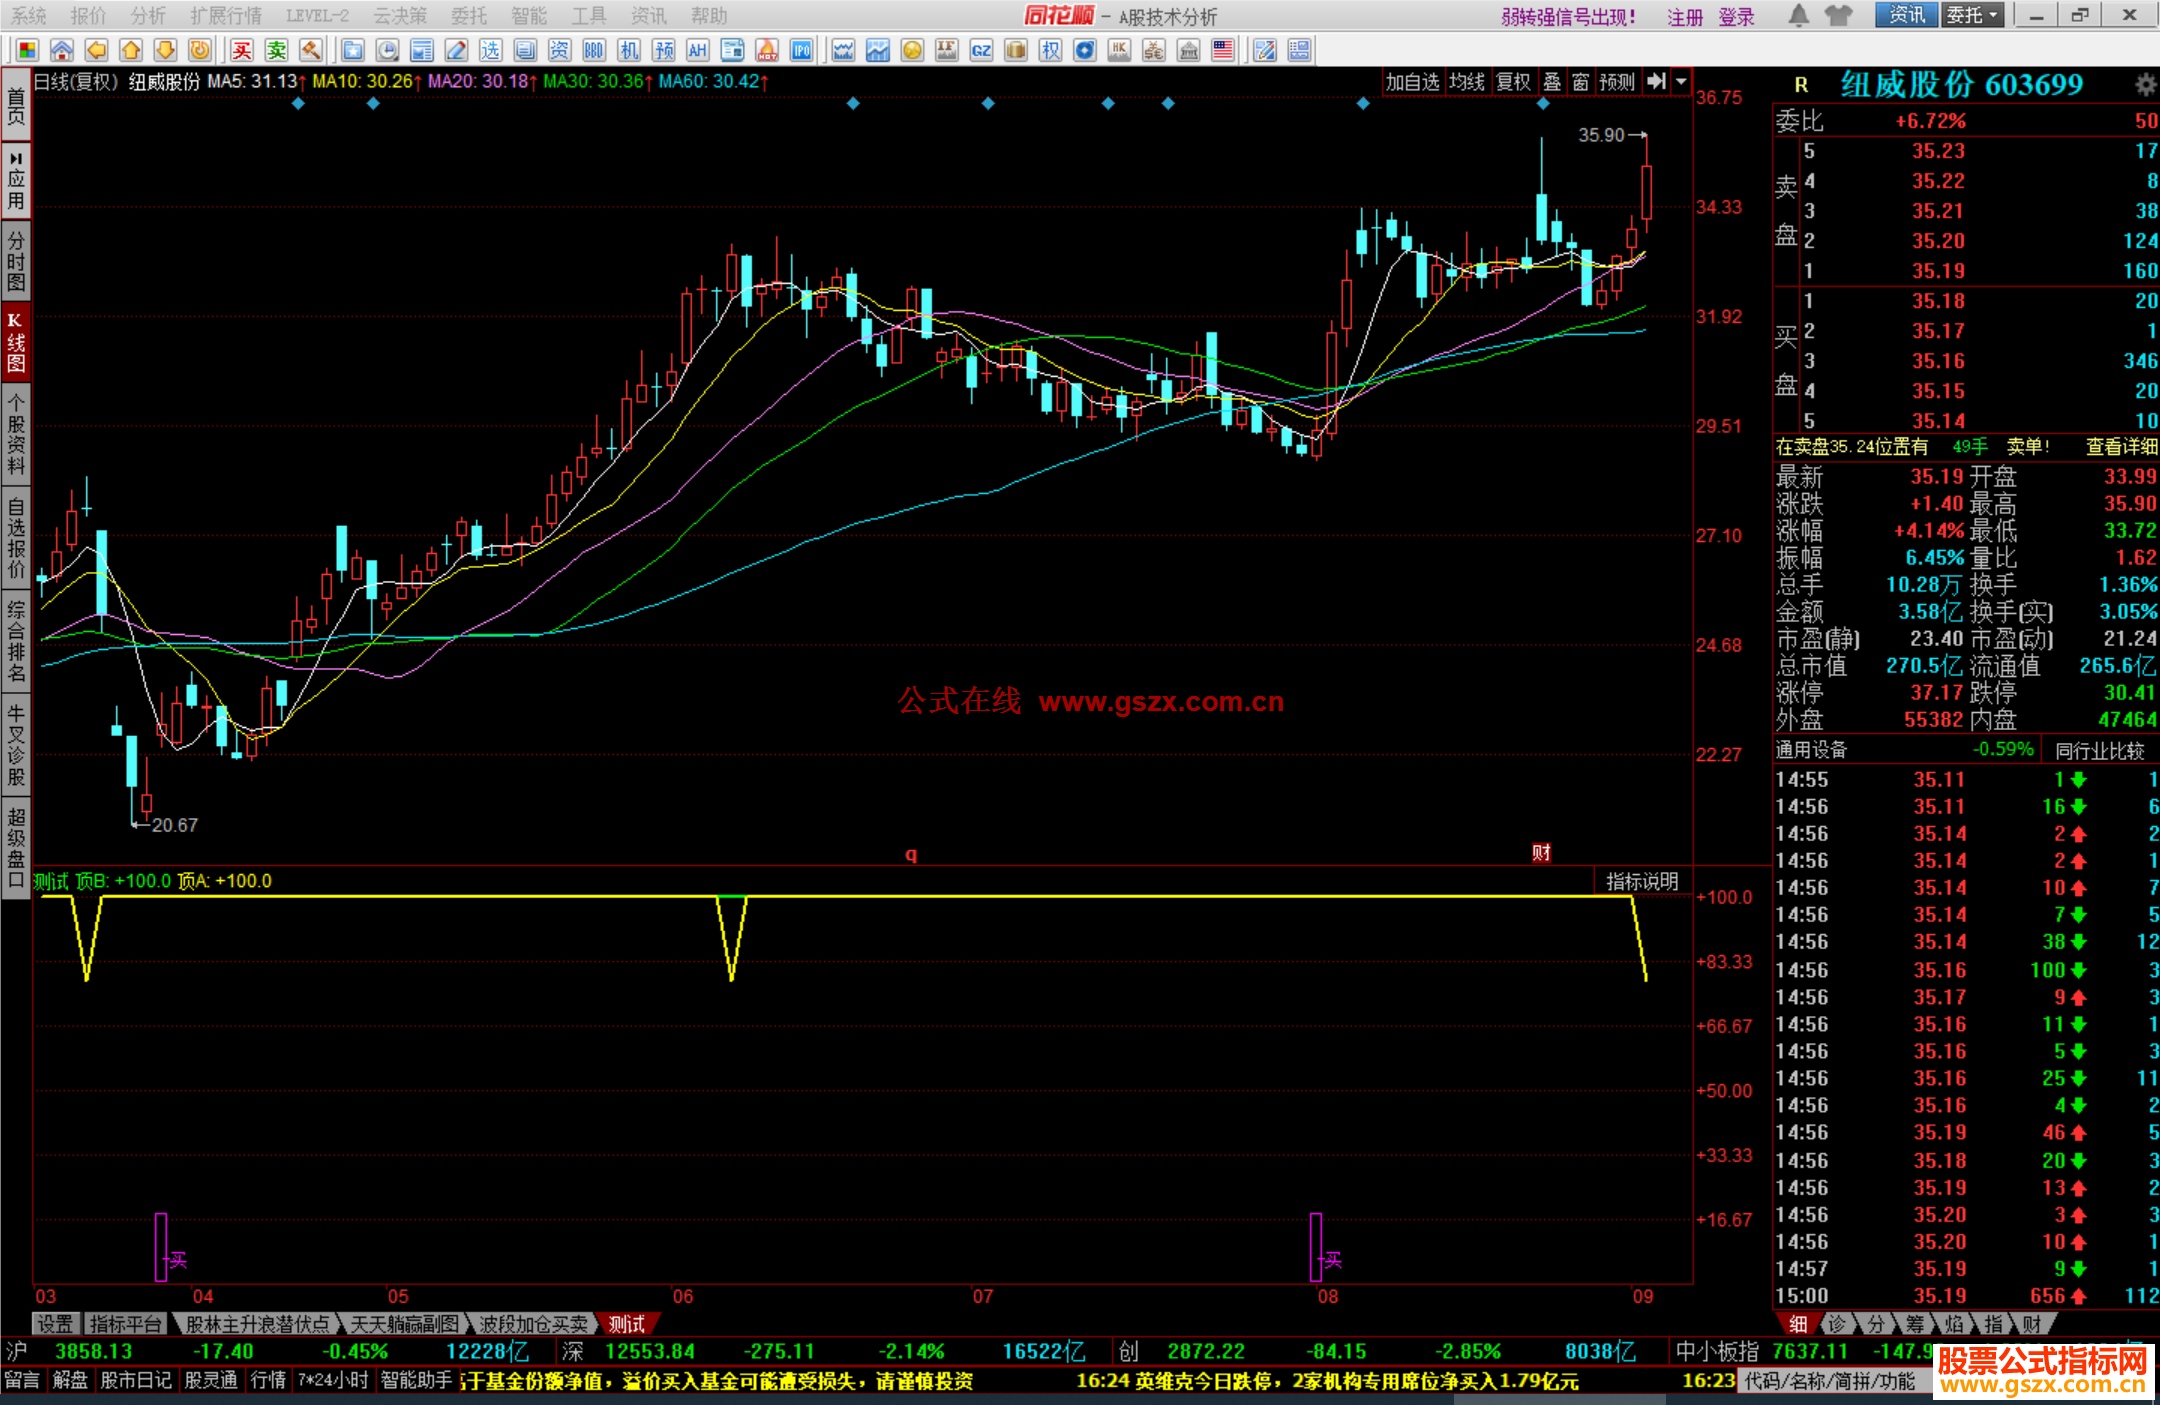Click the HOT flame toolbar icon
This screenshot has height=1405, width=2160.
tap(767, 50)
